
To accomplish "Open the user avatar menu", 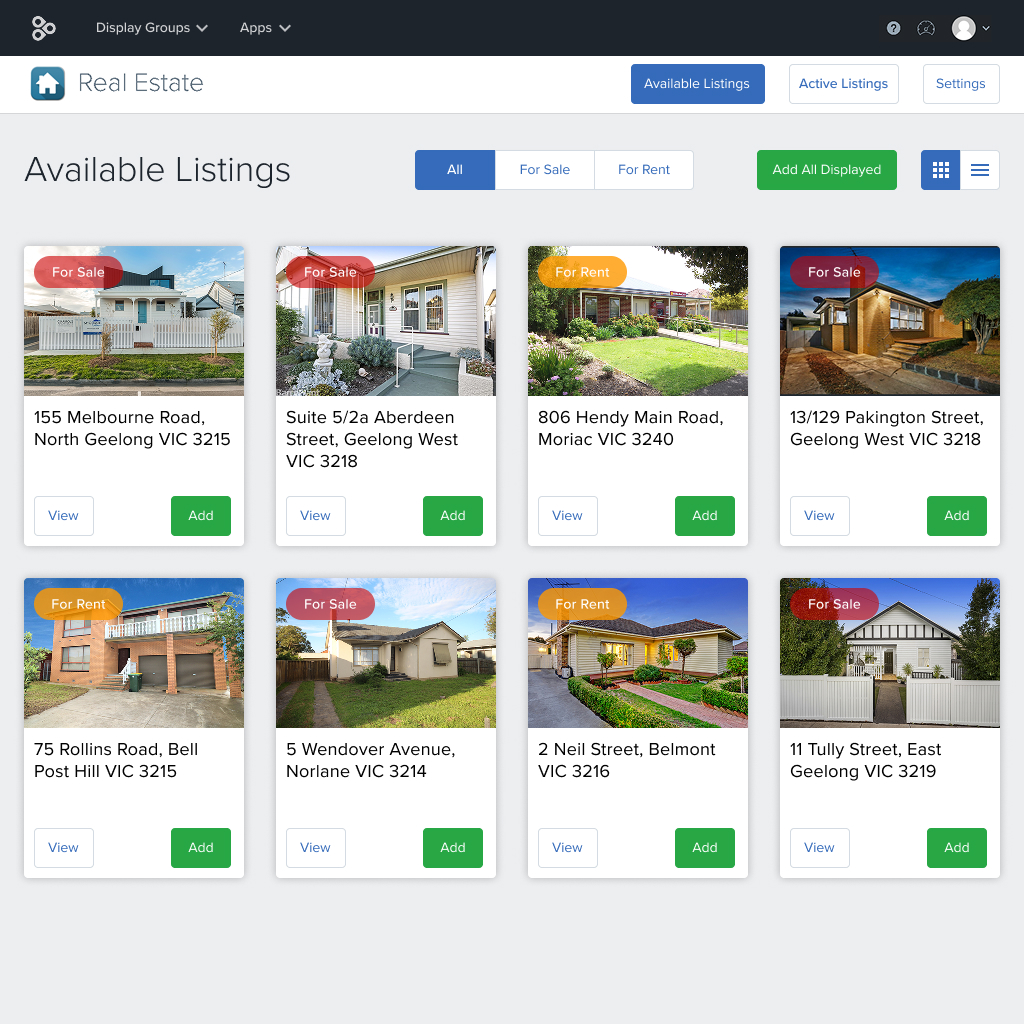I will click(964, 28).
